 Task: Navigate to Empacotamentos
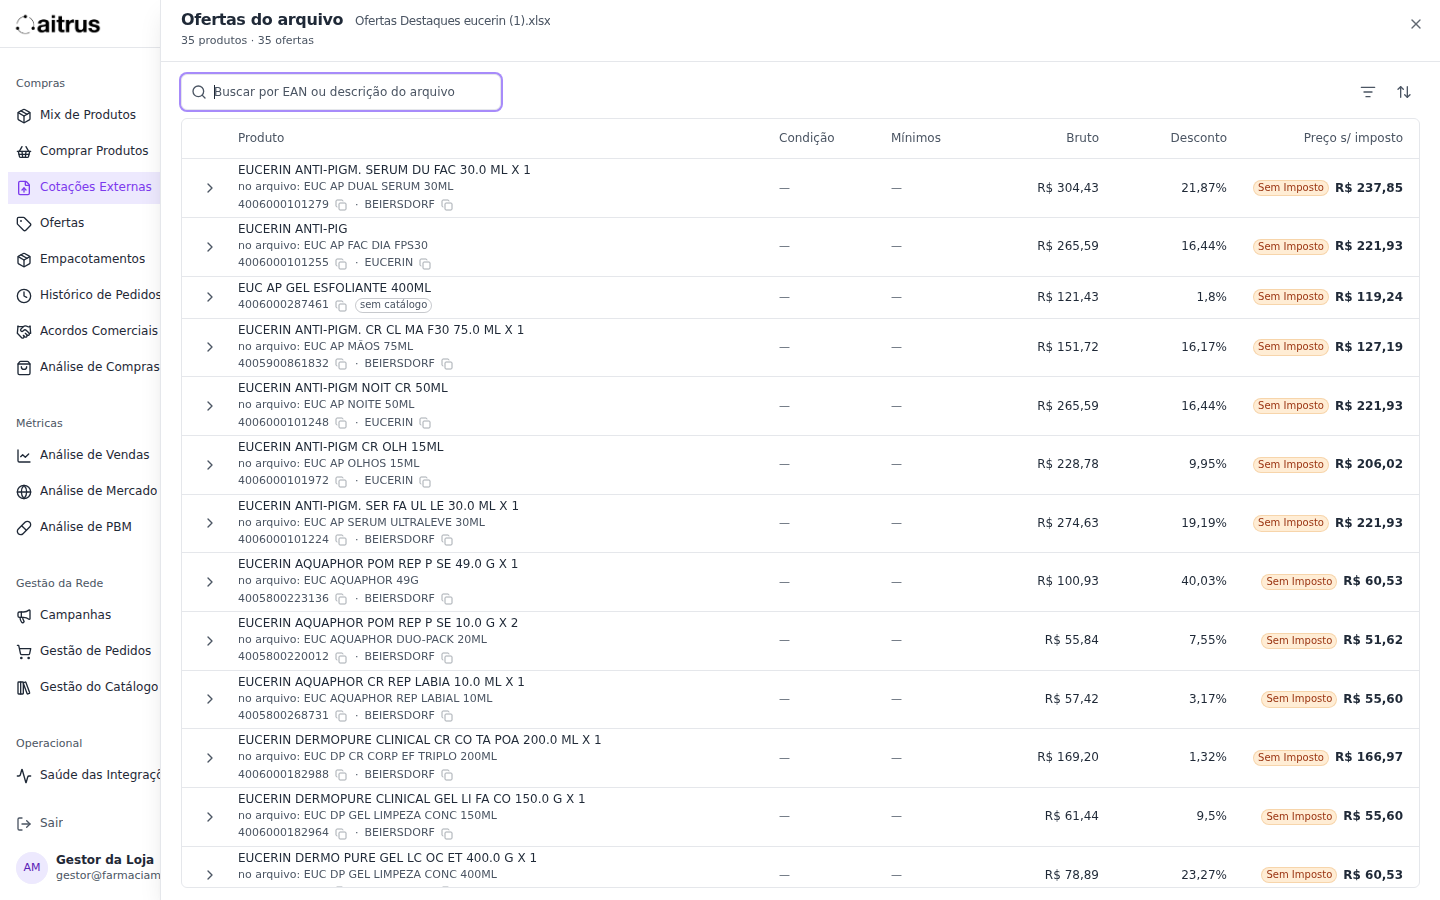(84, 259)
